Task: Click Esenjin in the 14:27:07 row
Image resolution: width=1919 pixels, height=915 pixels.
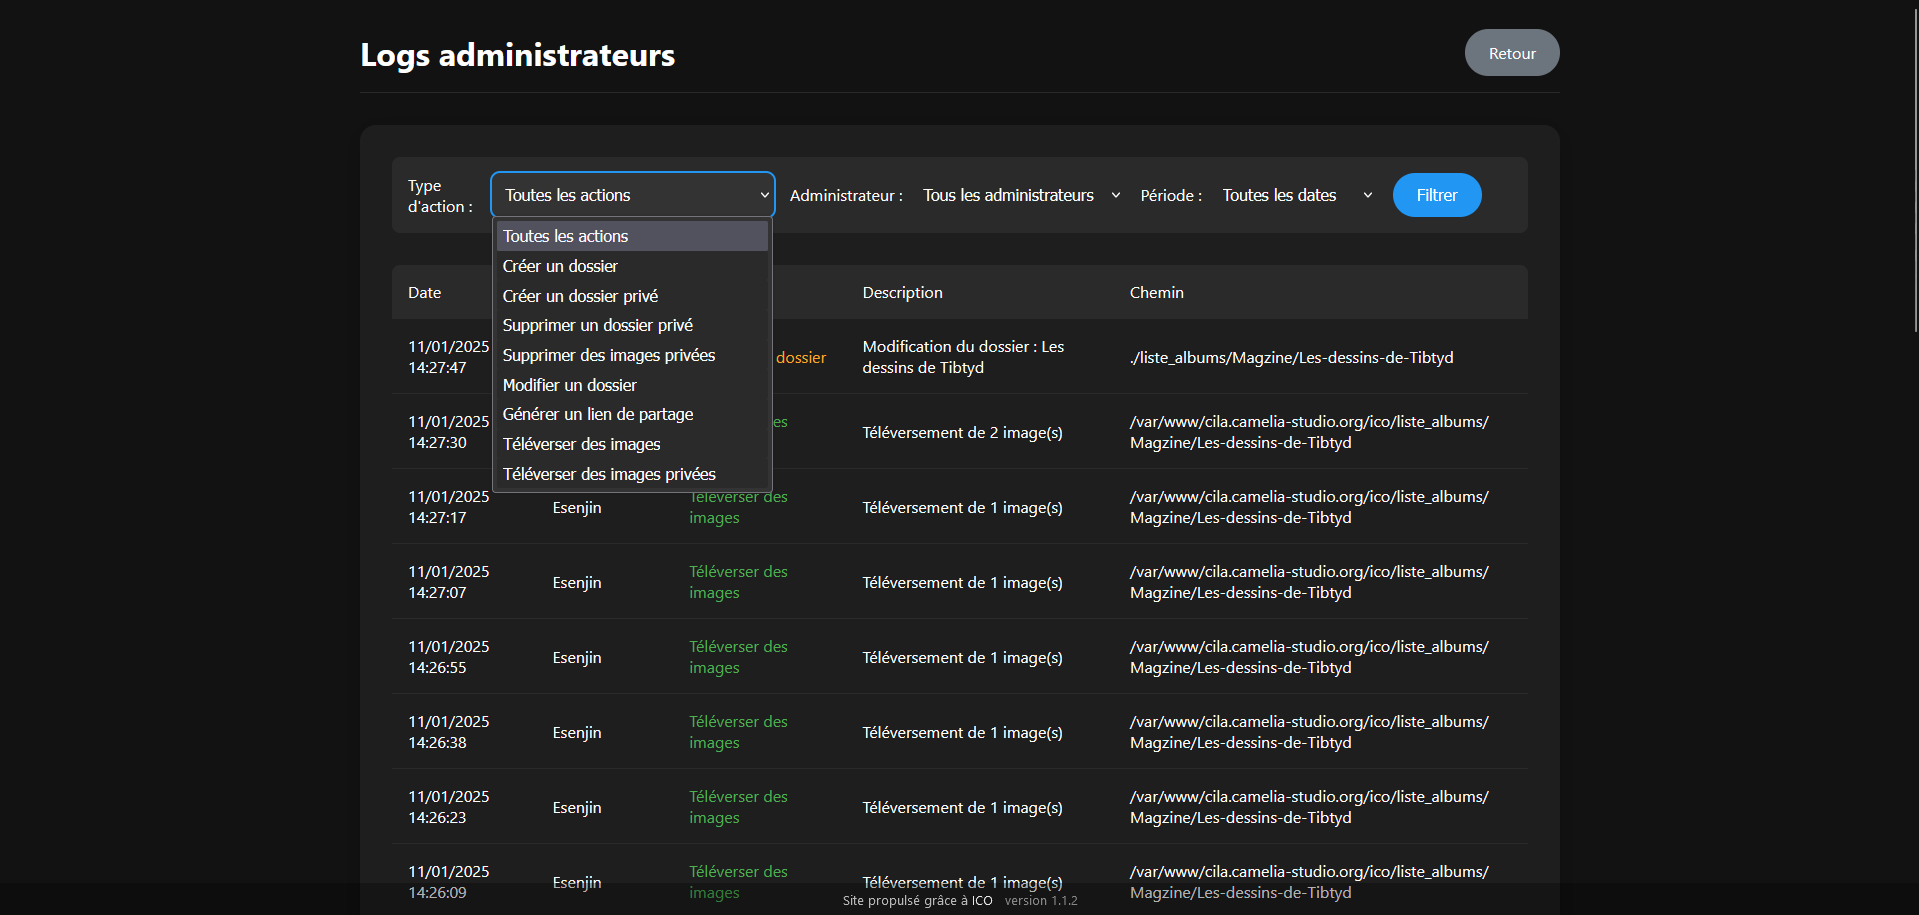Action: pos(577,582)
